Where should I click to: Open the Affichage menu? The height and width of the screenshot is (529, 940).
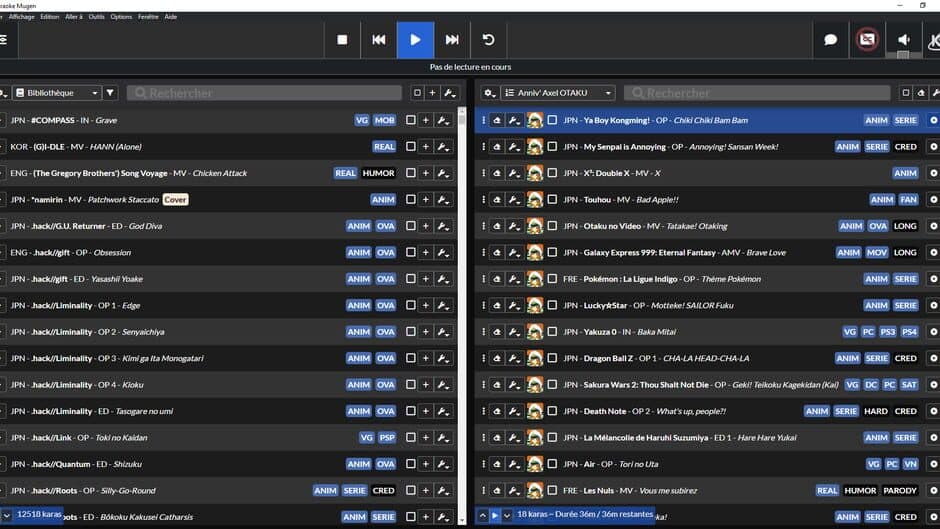pyautogui.click(x=22, y=17)
